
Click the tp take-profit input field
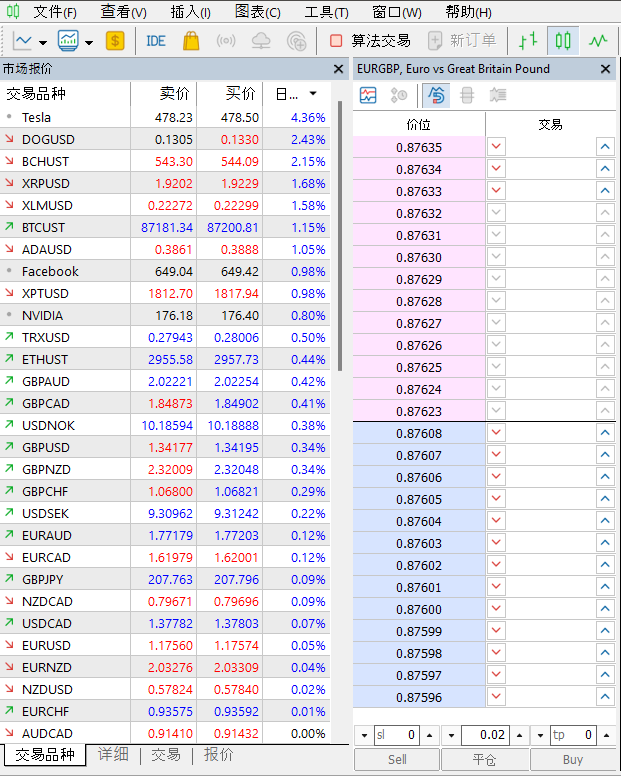[573, 735]
